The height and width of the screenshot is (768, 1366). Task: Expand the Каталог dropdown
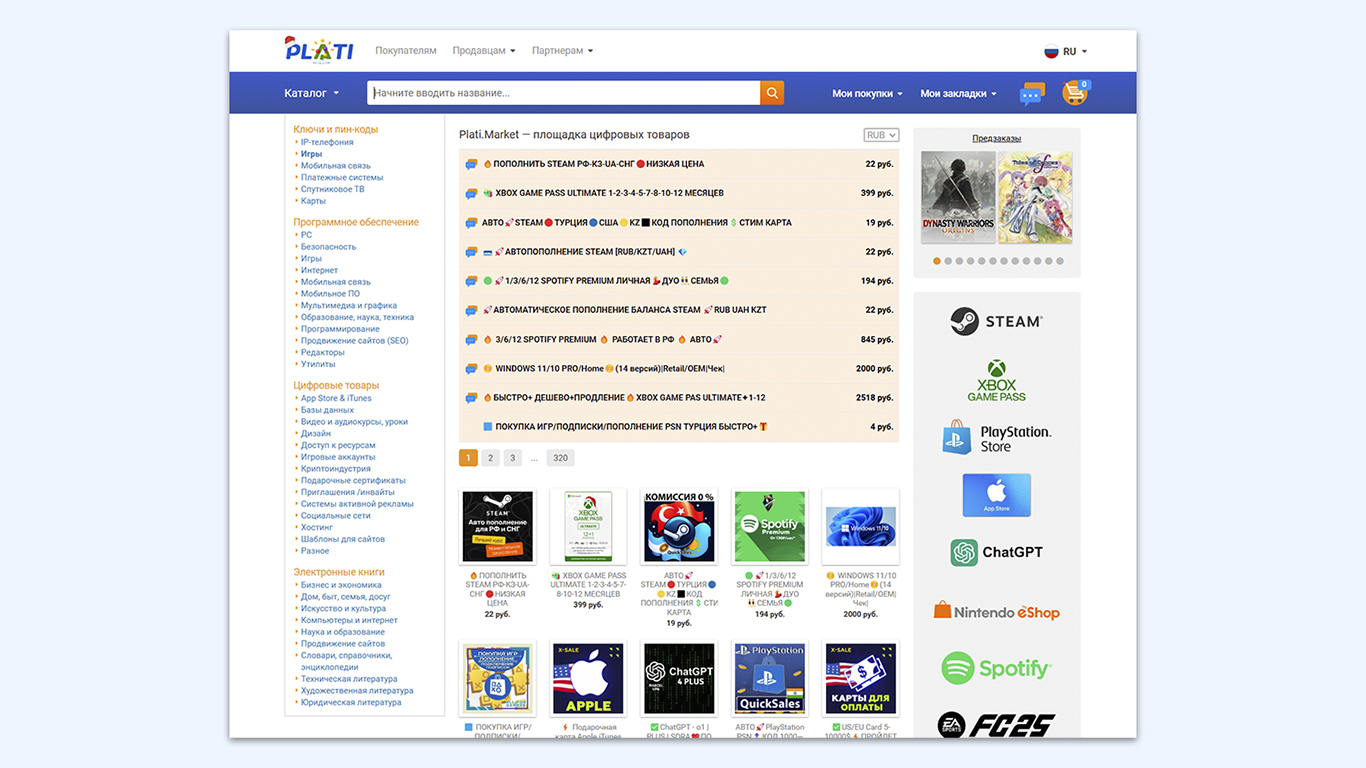(312, 93)
